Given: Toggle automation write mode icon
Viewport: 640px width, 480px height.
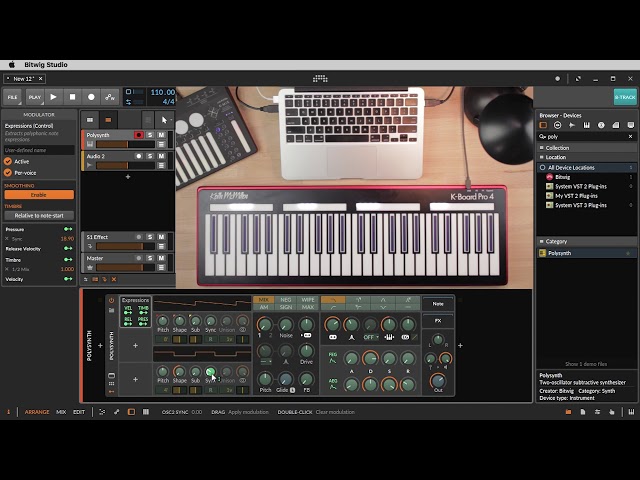Looking at the screenshot, I should (110, 97).
